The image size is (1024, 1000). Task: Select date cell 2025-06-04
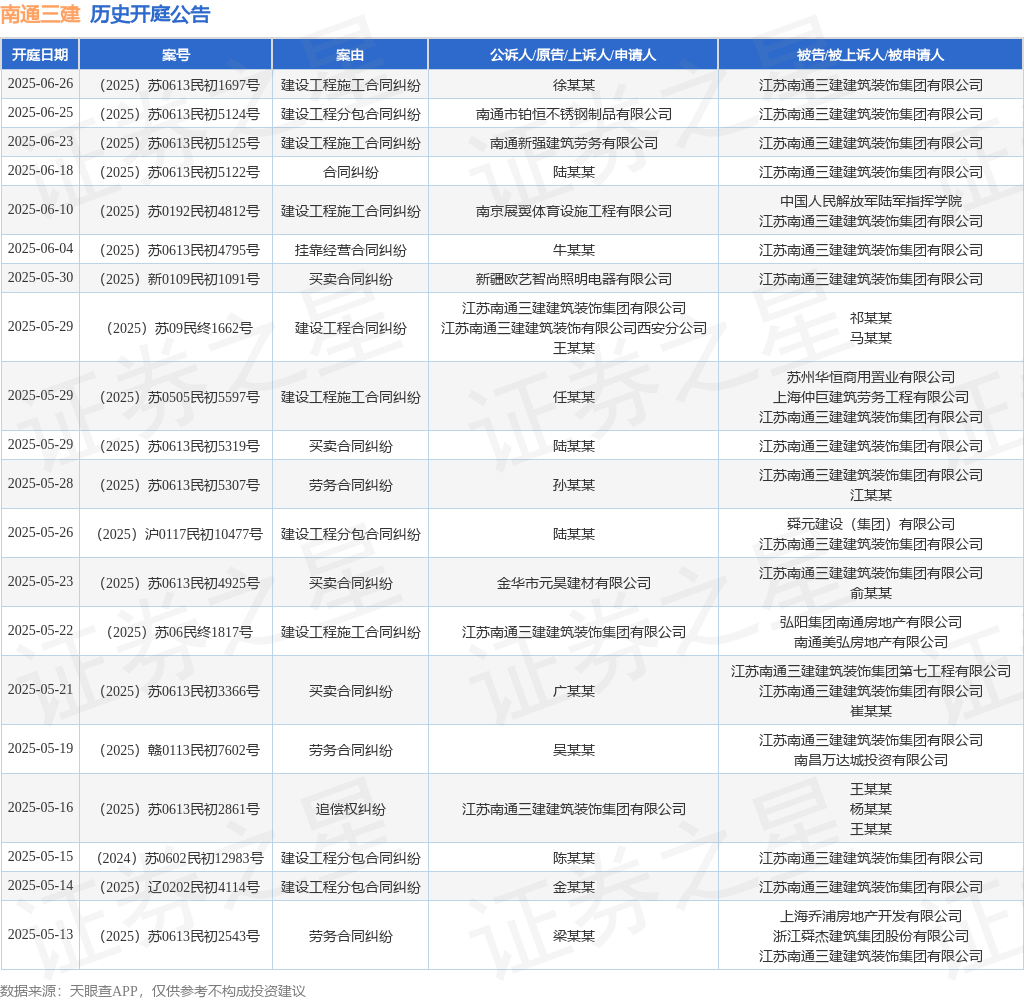click(x=40, y=248)
